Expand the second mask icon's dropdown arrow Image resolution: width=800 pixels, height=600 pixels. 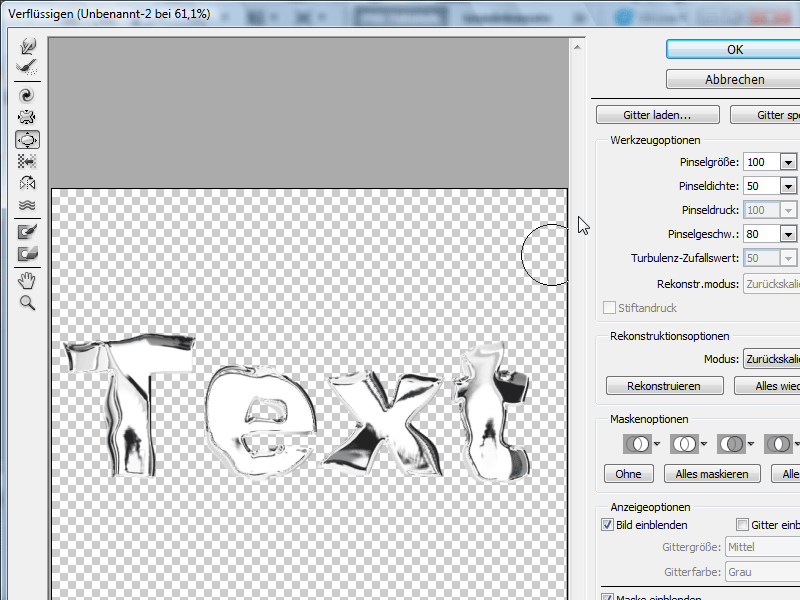(704, 444)
